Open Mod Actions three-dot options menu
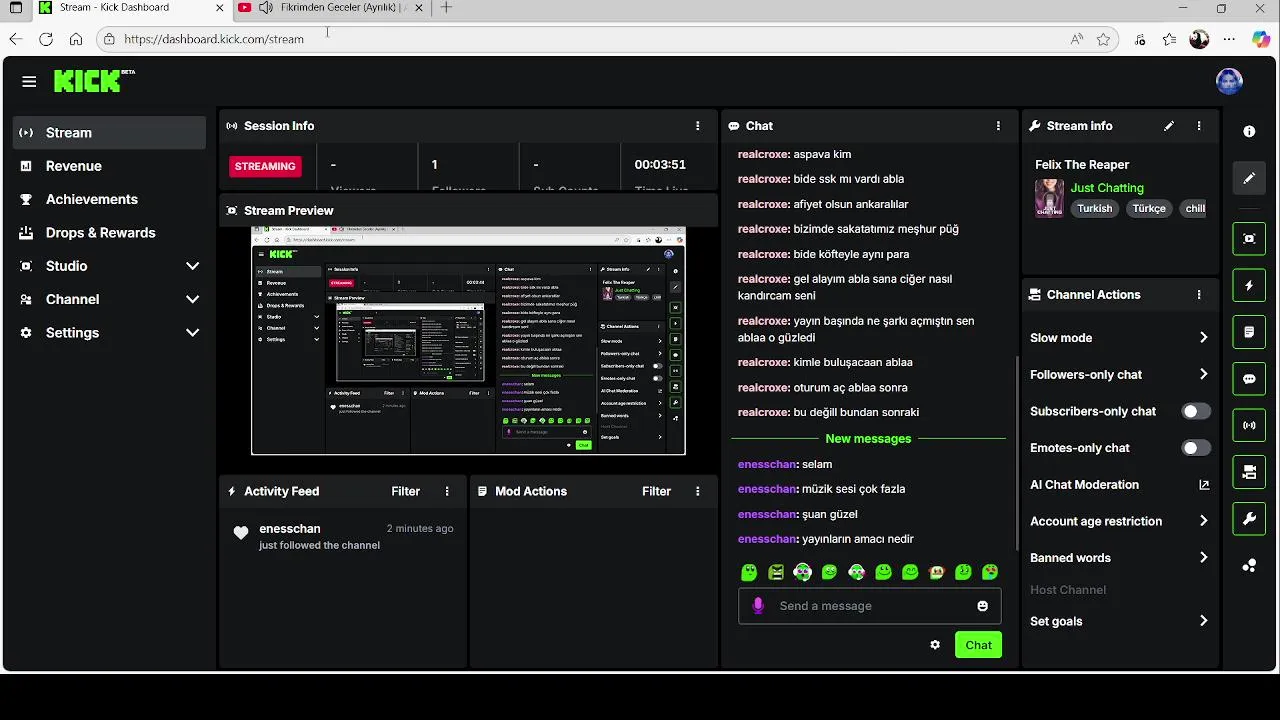1280x720 pixels. [x=698, y=491]
